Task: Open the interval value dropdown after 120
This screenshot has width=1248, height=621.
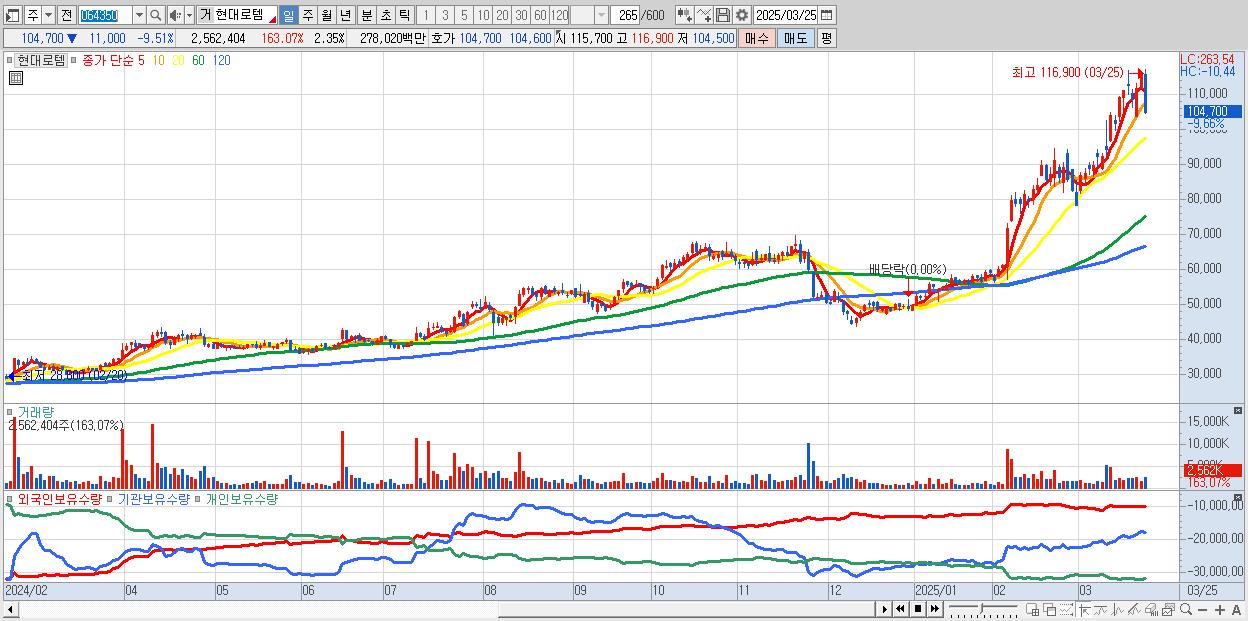Action: click(601, 15)
